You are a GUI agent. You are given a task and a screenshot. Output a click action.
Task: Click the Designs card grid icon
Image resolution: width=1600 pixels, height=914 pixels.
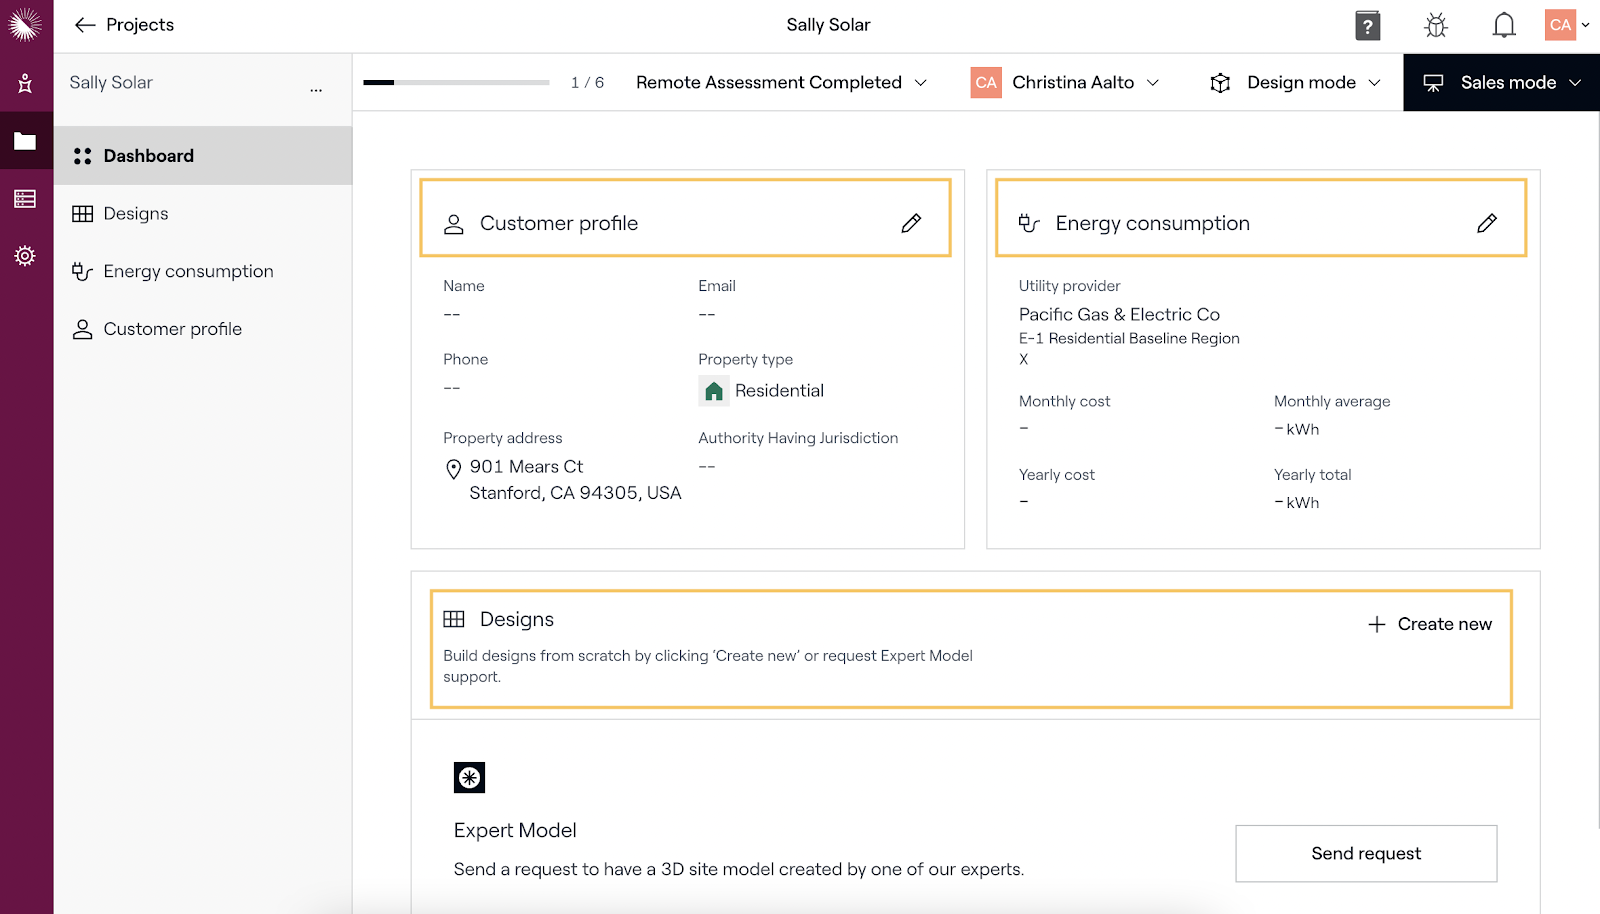454,619
